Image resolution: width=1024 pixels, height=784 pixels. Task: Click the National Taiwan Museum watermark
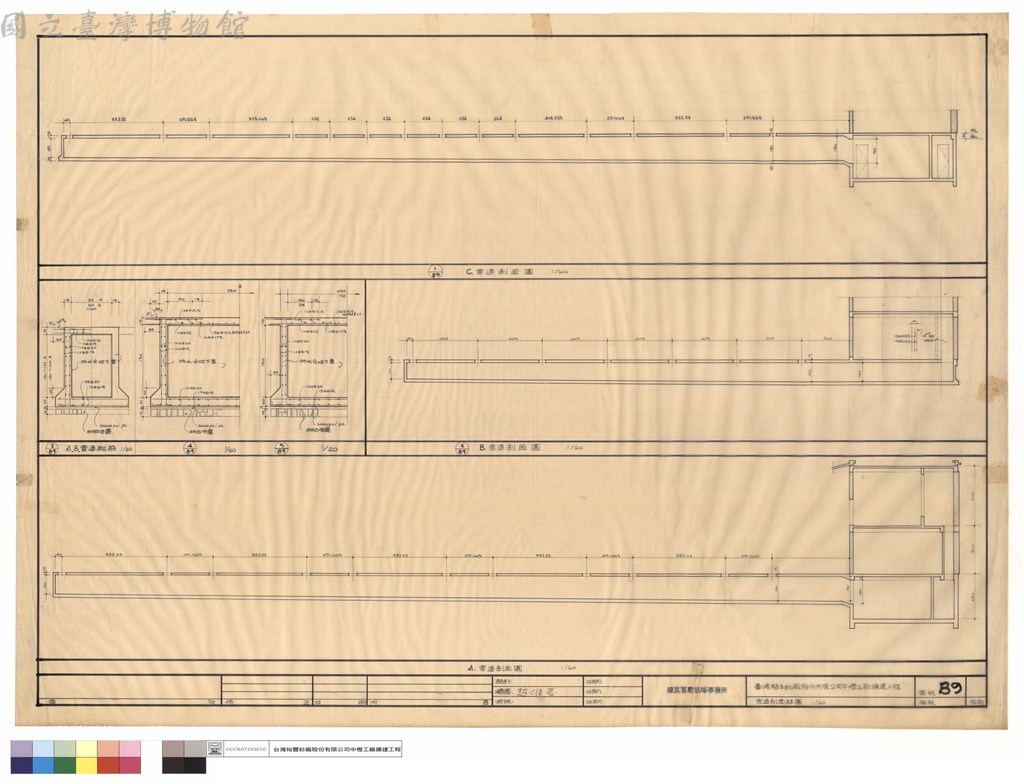pos(124,25)
